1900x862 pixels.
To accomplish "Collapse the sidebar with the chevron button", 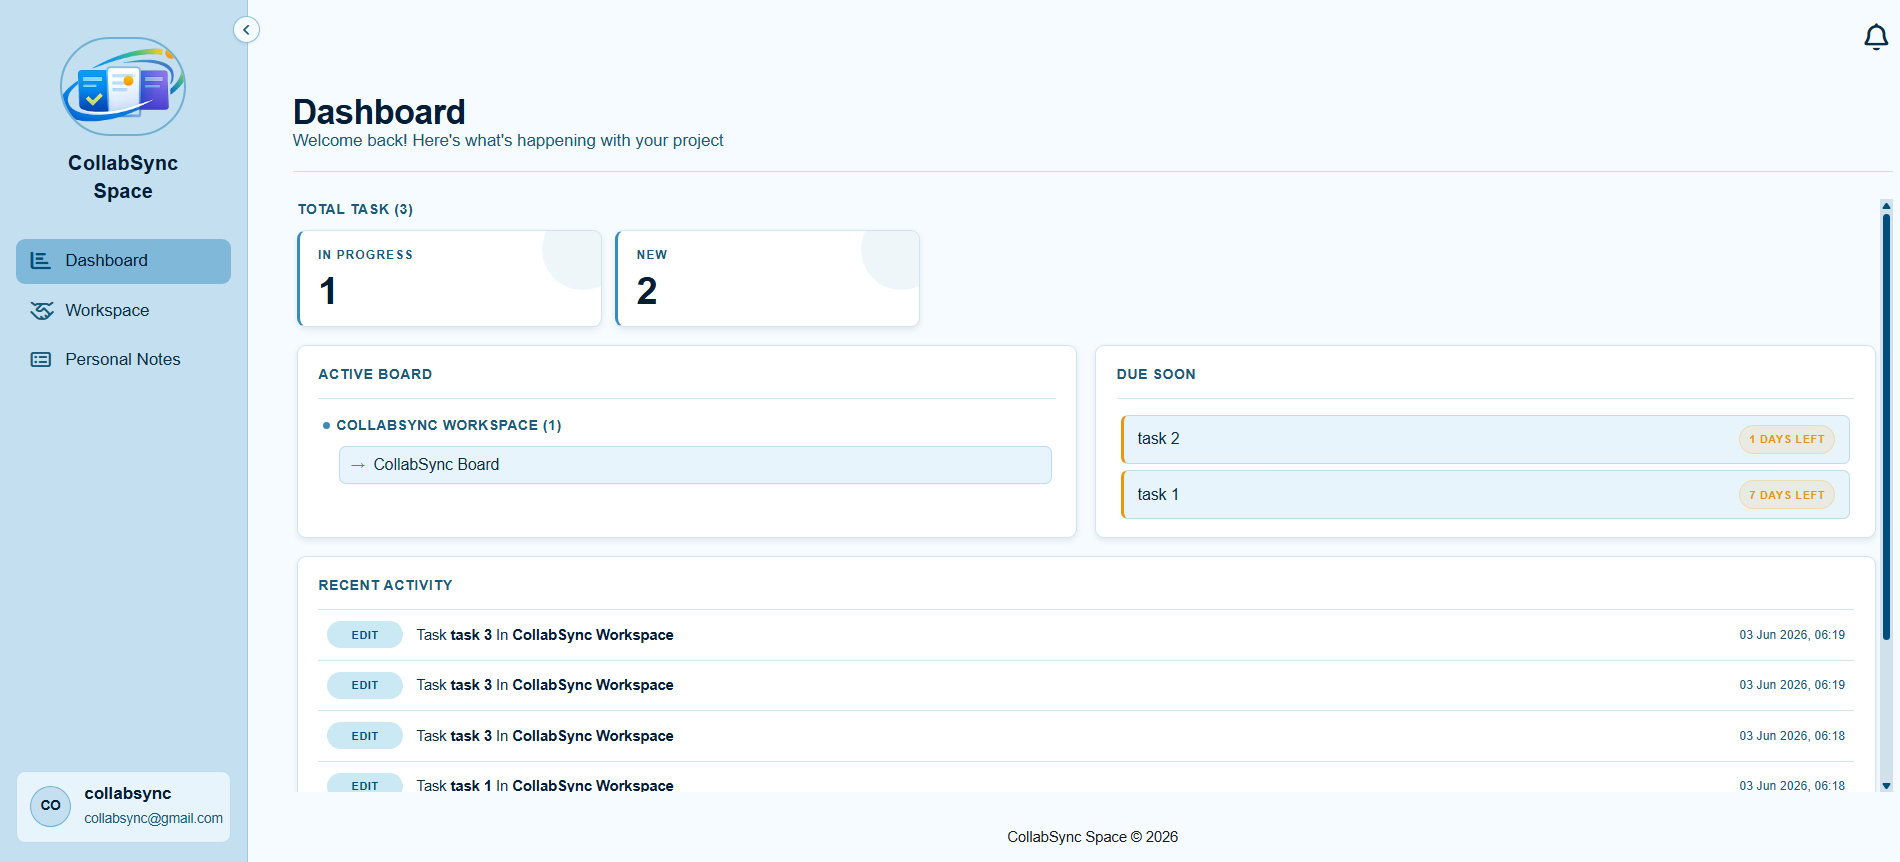I will click(246, 30).
